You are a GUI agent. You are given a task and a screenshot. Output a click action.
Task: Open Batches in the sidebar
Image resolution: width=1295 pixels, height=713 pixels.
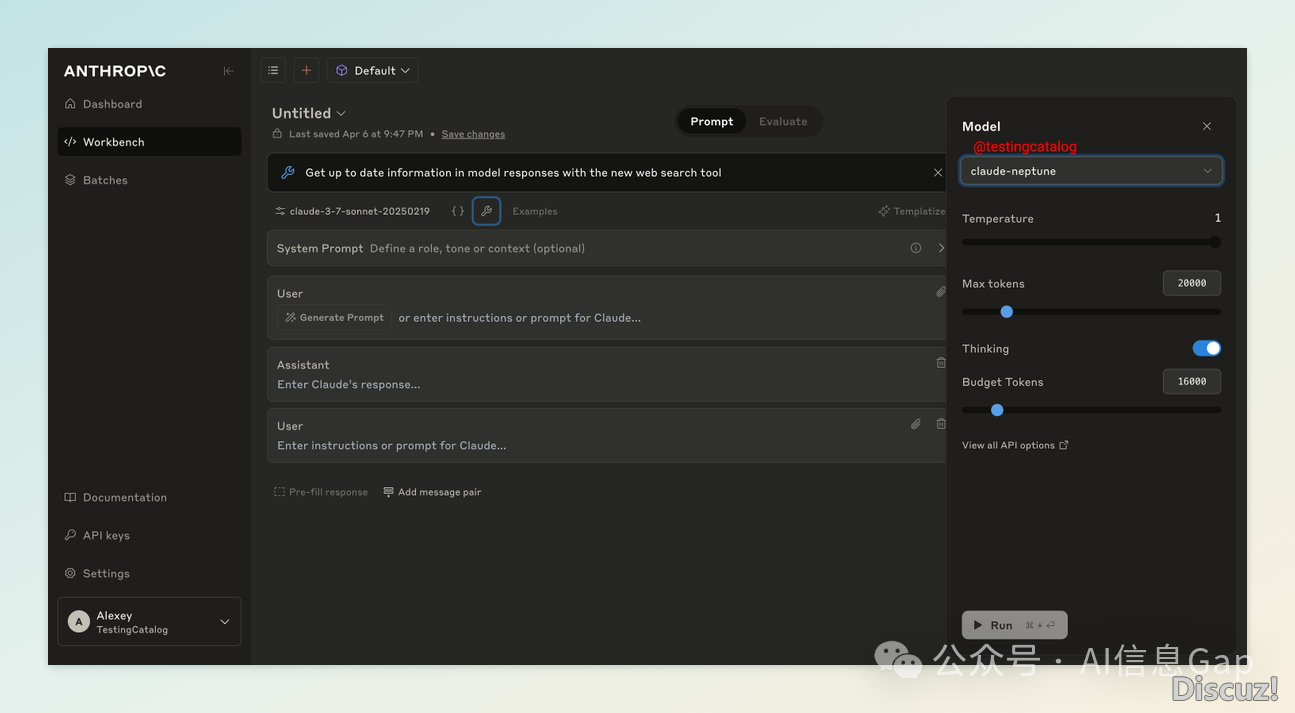[105, 180]
